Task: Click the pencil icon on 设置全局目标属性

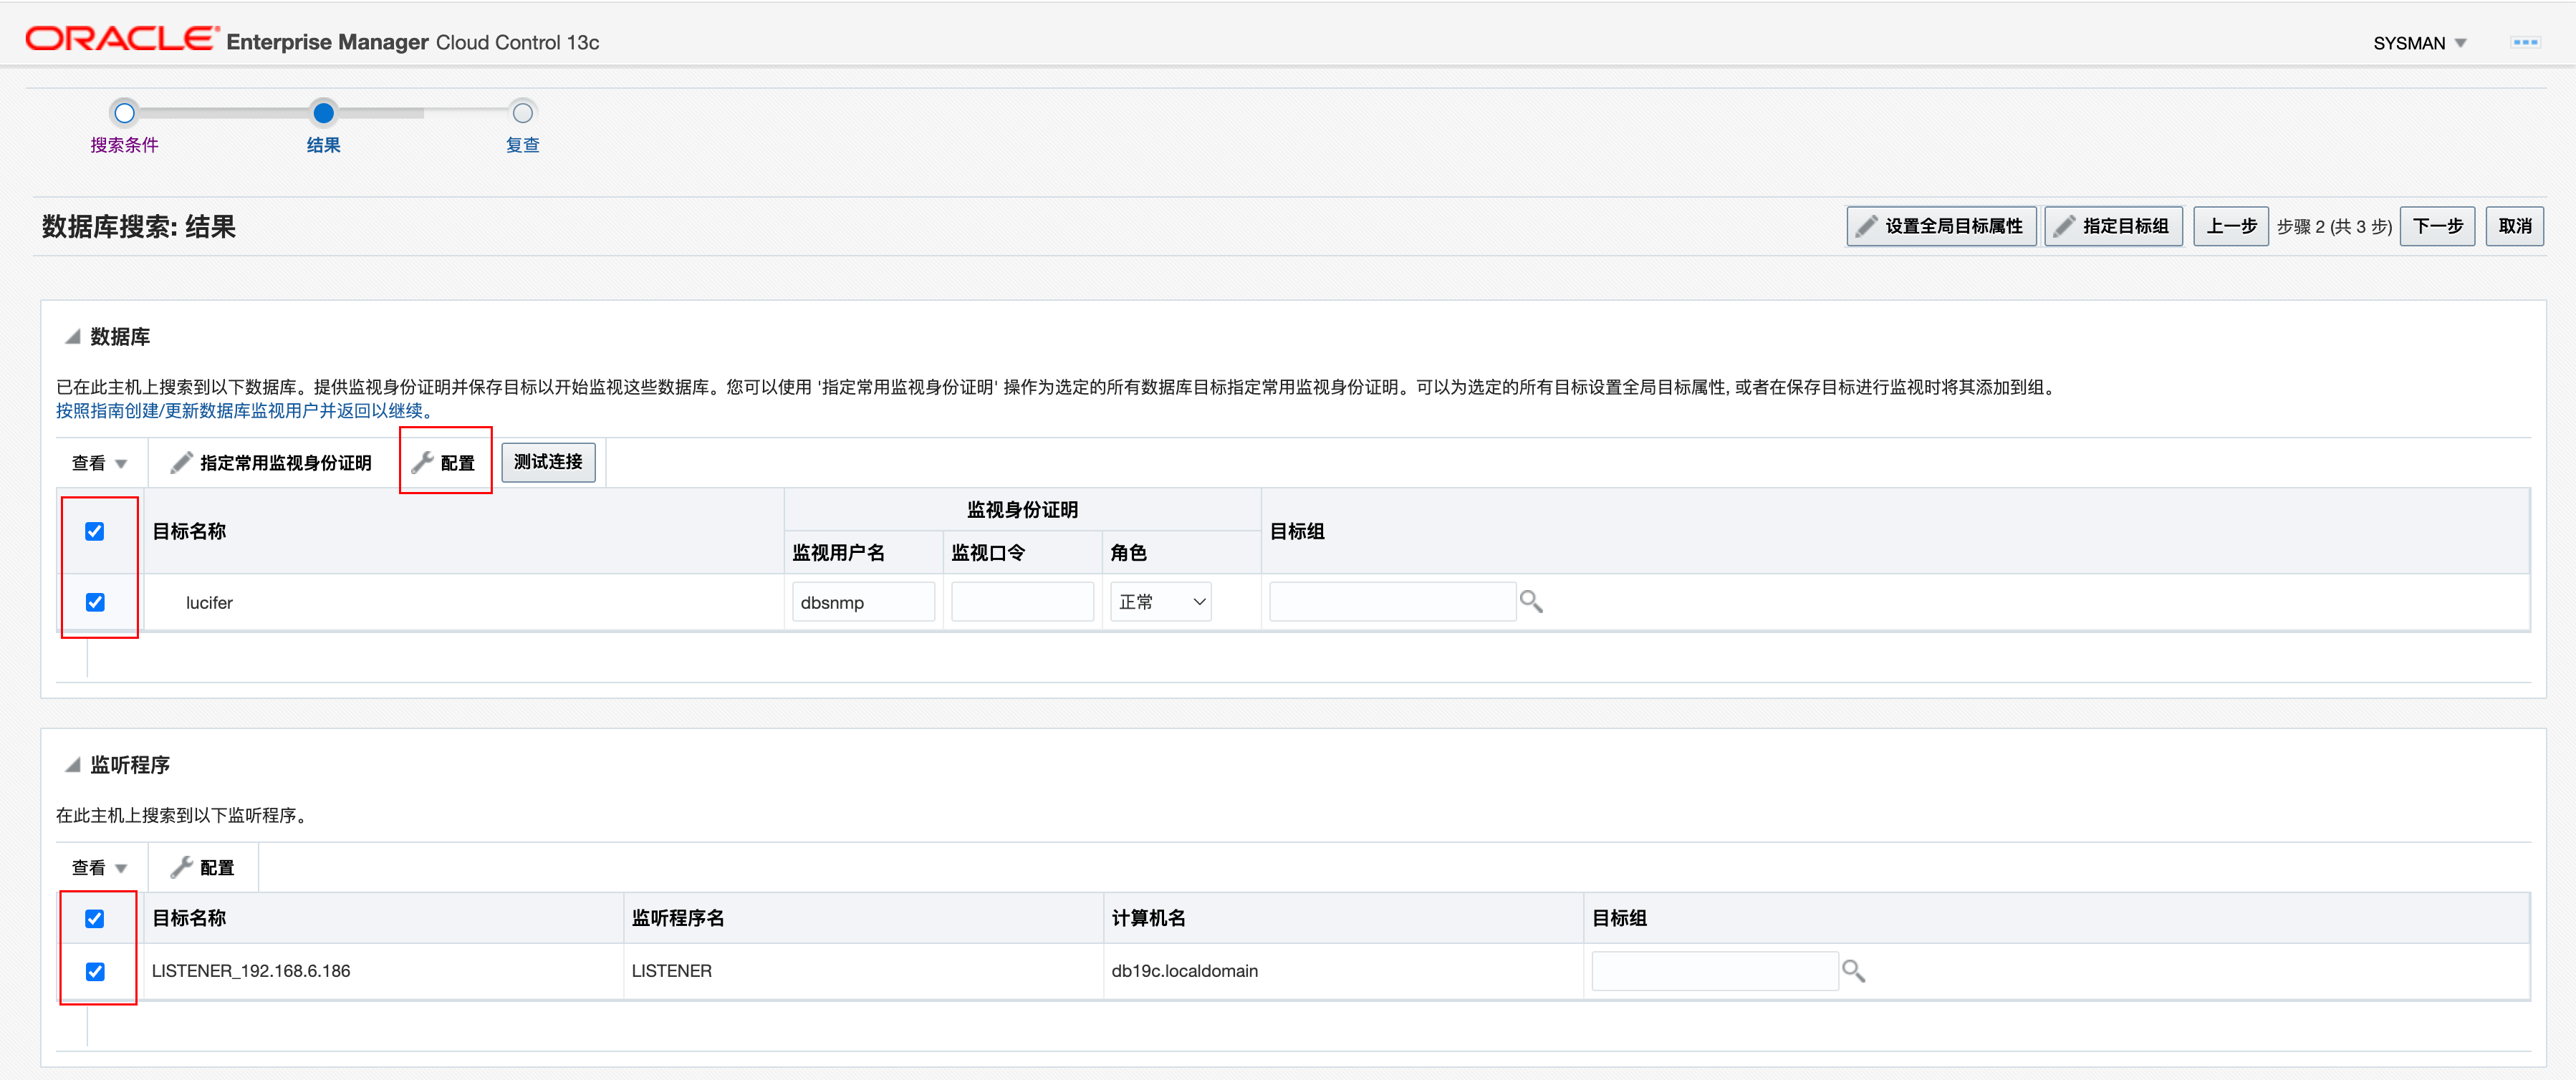Action: point(1866,226)
